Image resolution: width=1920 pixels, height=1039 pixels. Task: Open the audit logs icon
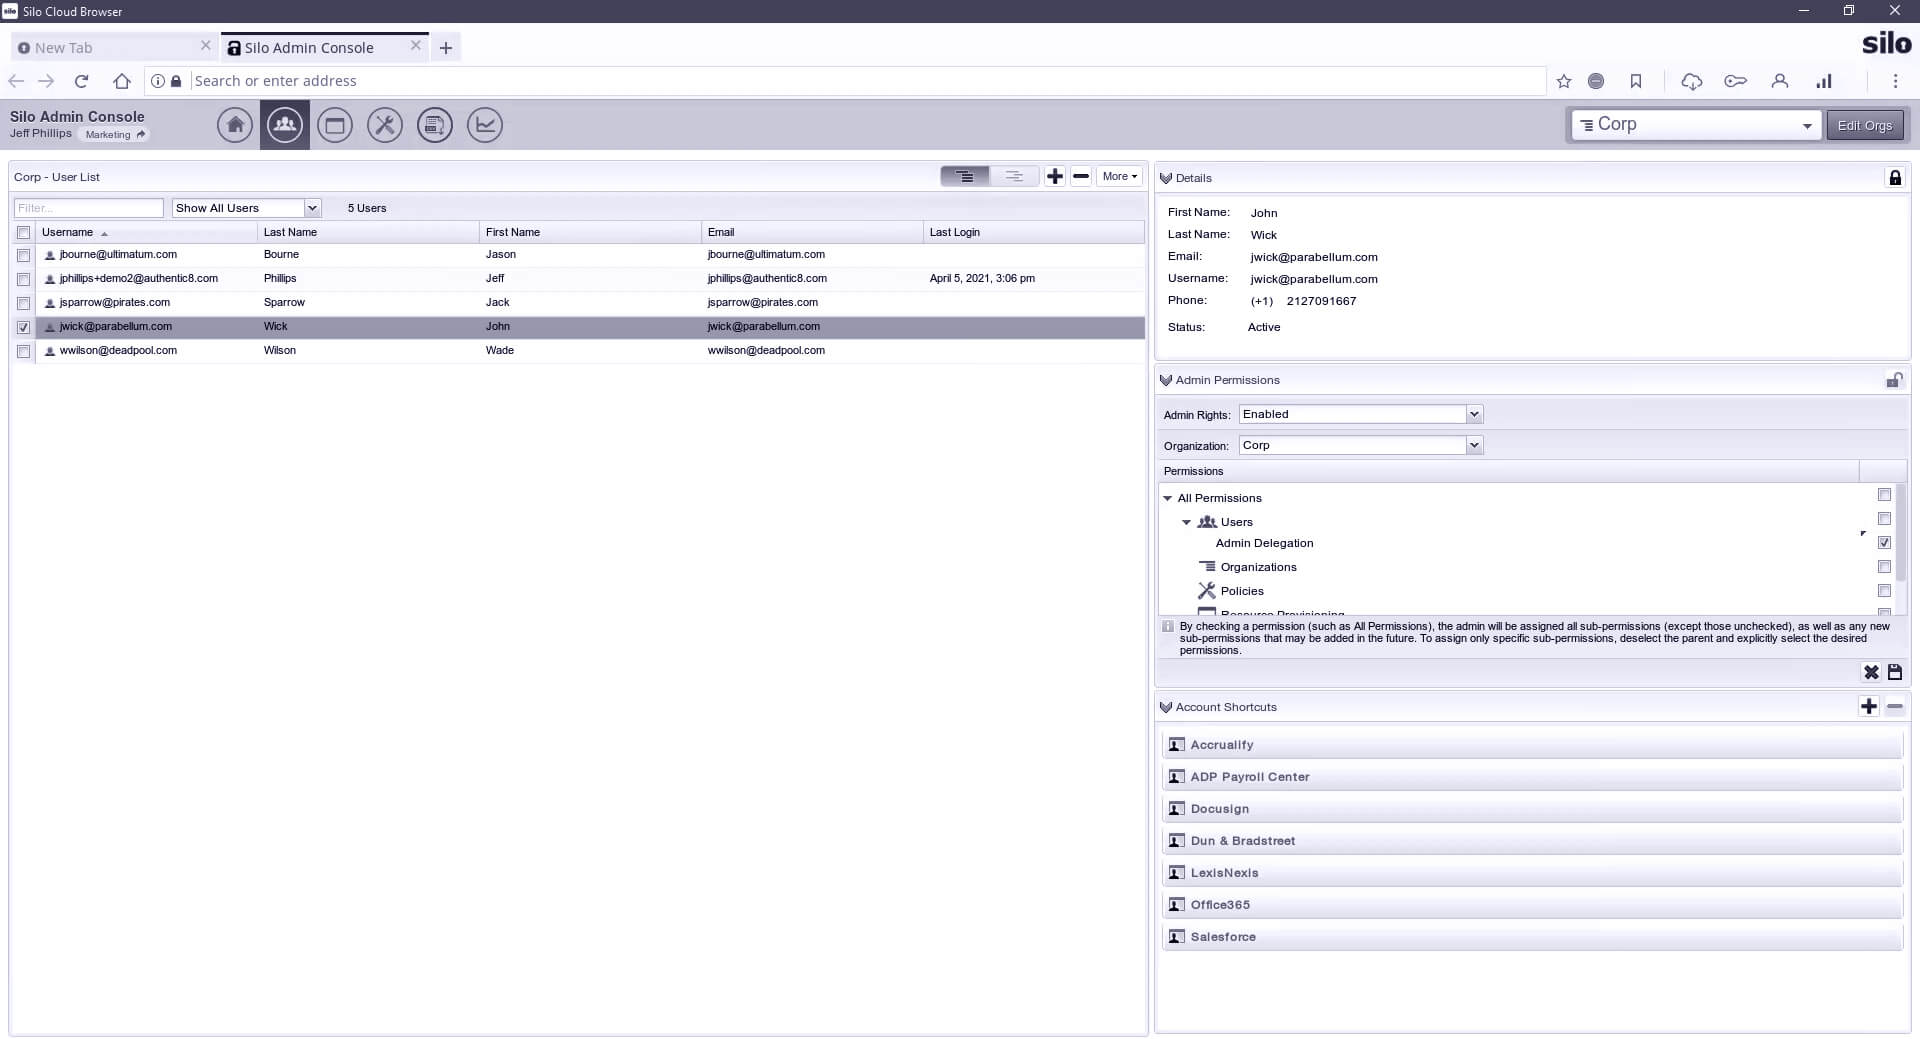coord(435,125)
